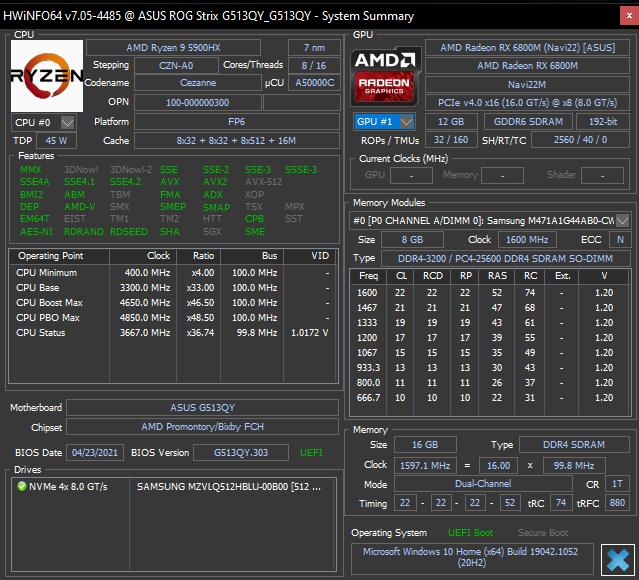Click the Cezanne codename field
This screenshot has height=580, width=639.
pos(198,83)
